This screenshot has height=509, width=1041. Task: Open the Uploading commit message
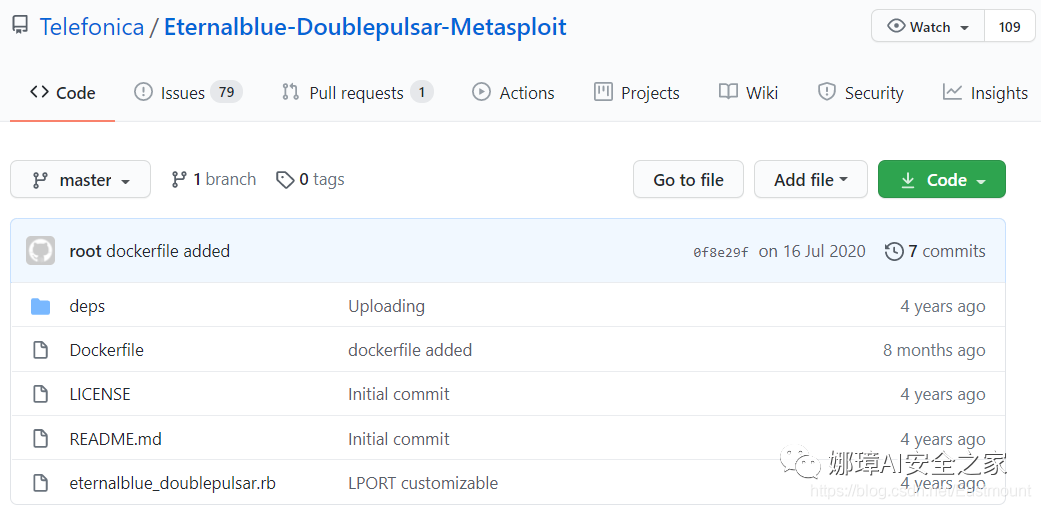tap(386, 306)
